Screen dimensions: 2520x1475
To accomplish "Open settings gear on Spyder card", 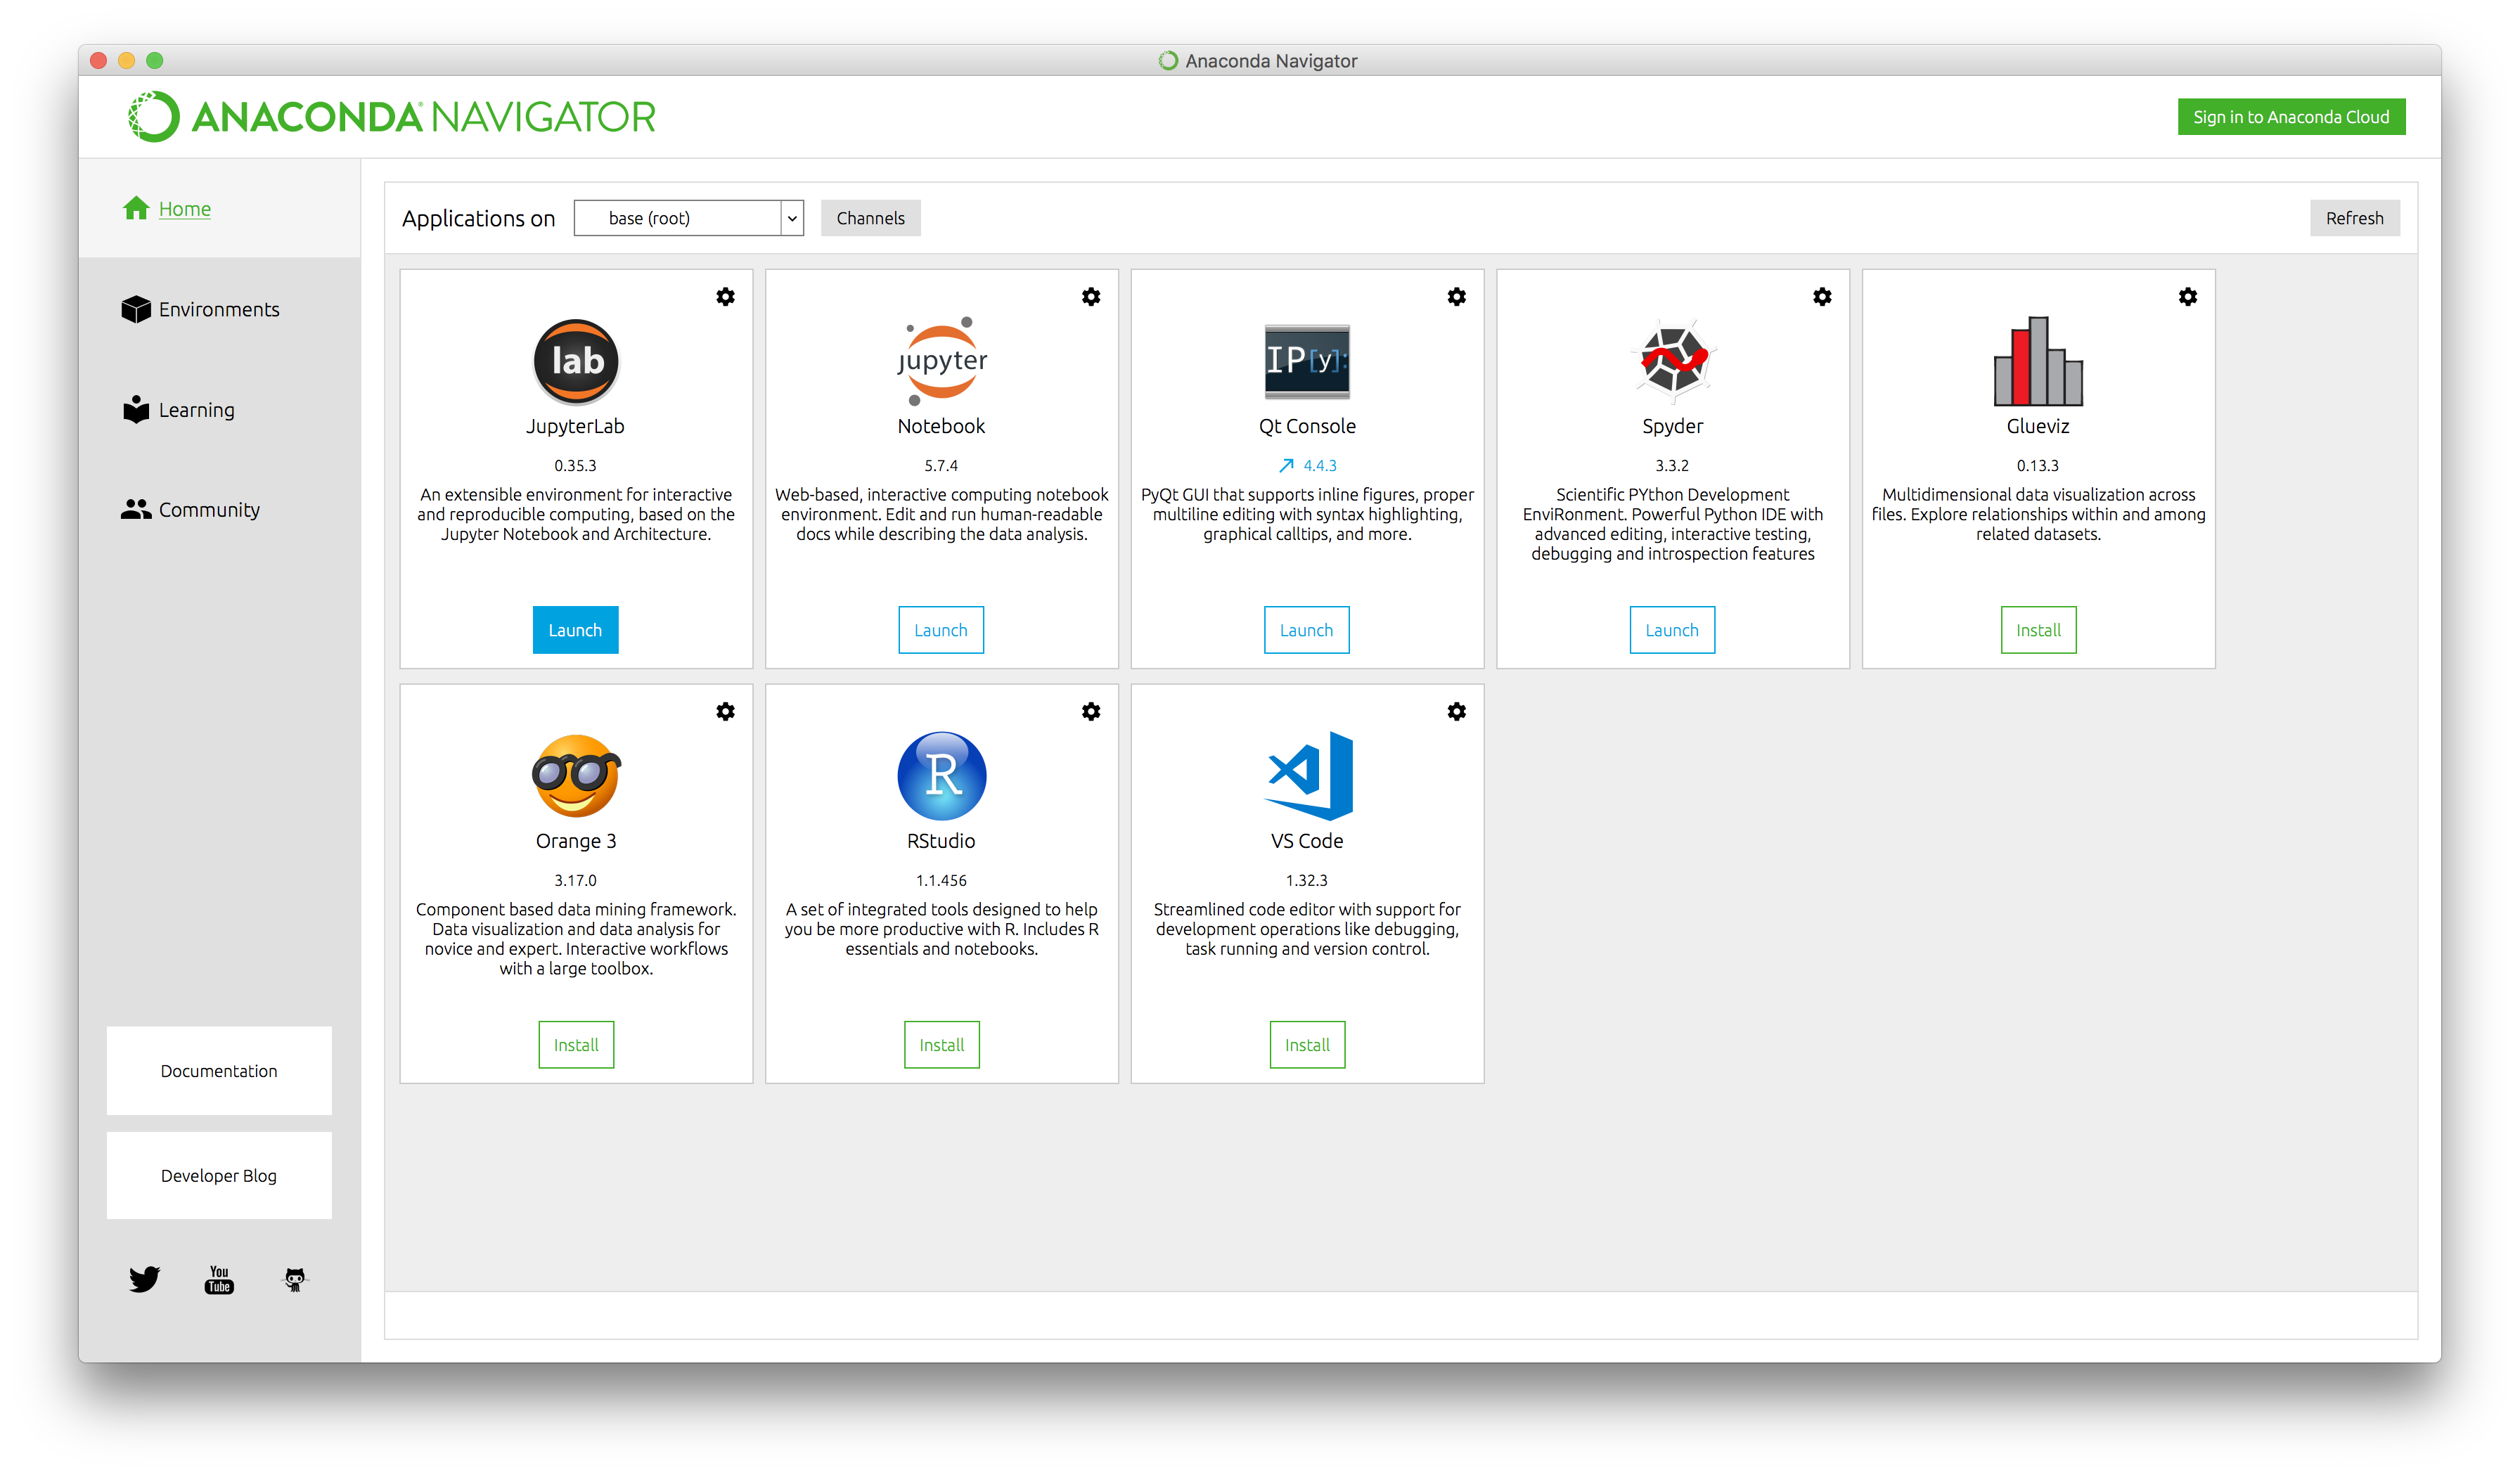I will coord(1822,297).
